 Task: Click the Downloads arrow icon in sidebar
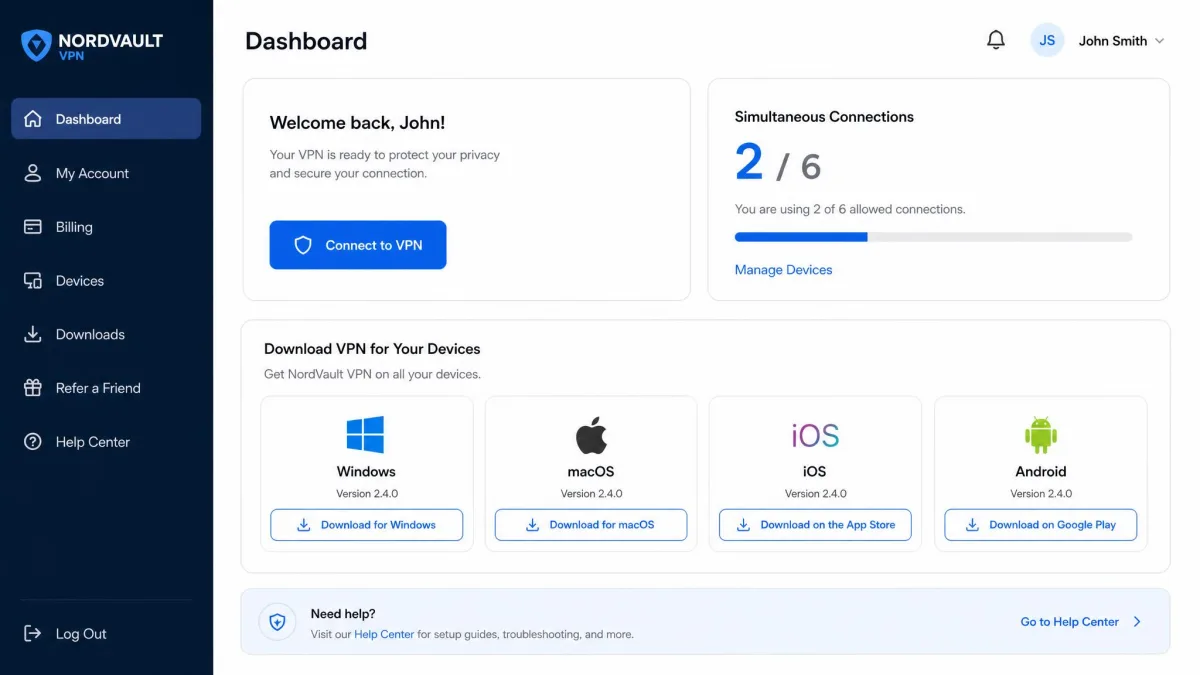[x=33, y=334]
